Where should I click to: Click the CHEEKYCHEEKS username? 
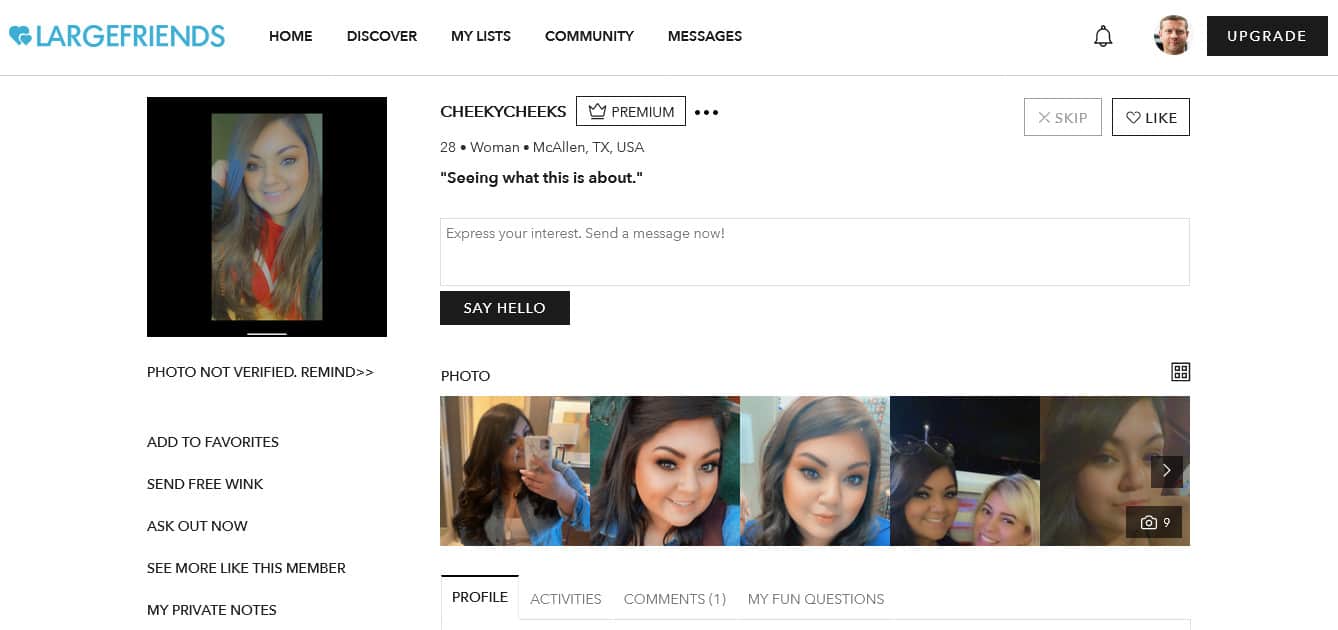click(503, 112)
